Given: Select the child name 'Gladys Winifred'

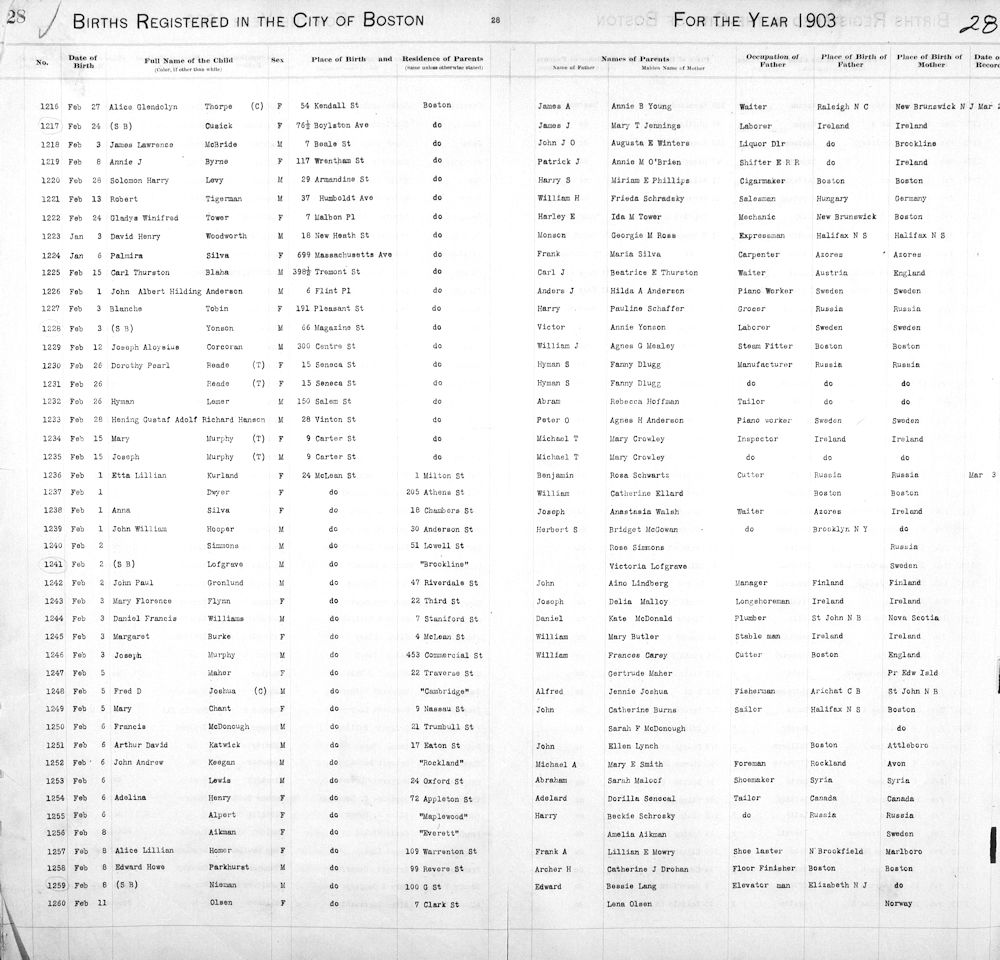Looking at the screenshot, I should click(x=143, y=218).
